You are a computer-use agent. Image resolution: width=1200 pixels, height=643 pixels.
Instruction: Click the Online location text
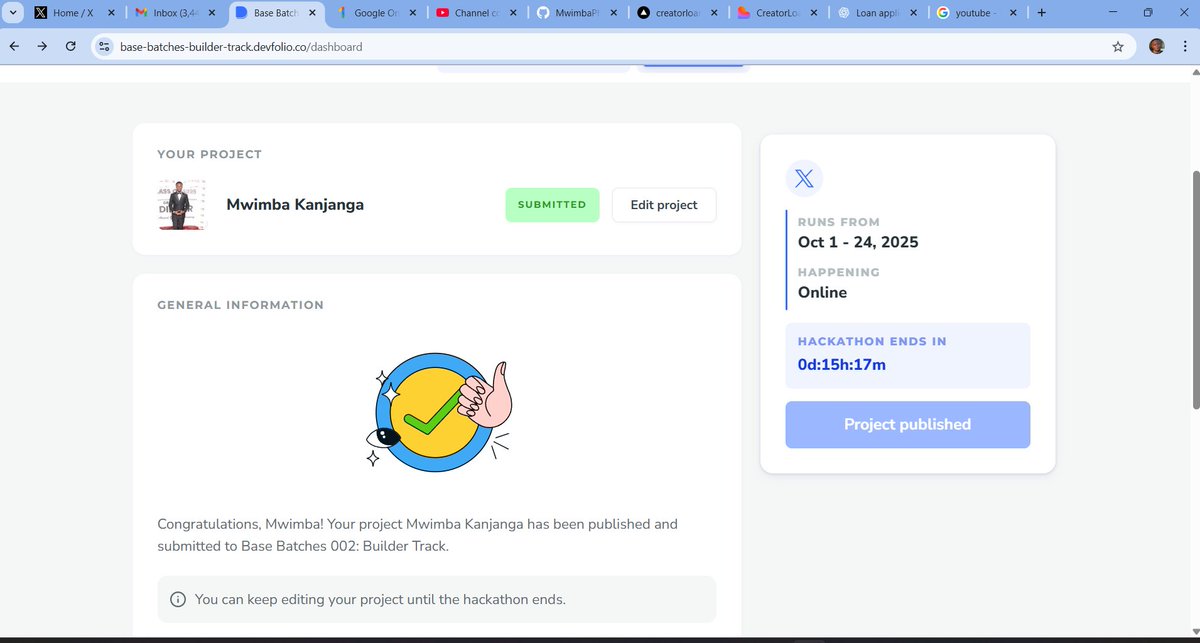tap(822, 292)
